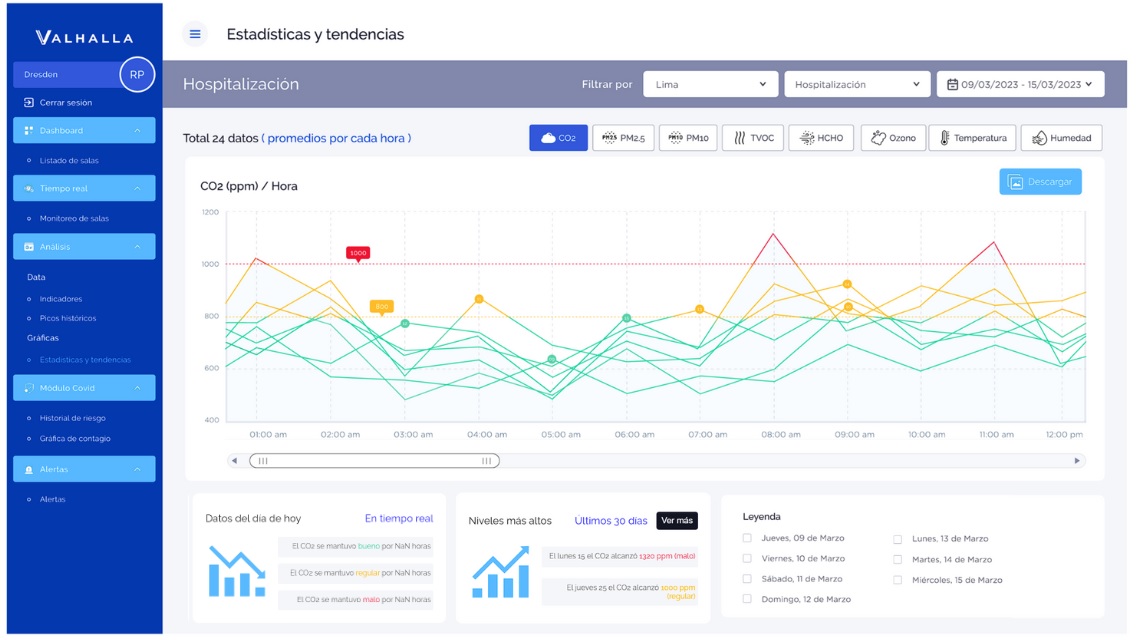Select the Ozono metric button

click(x=892, y=138)
